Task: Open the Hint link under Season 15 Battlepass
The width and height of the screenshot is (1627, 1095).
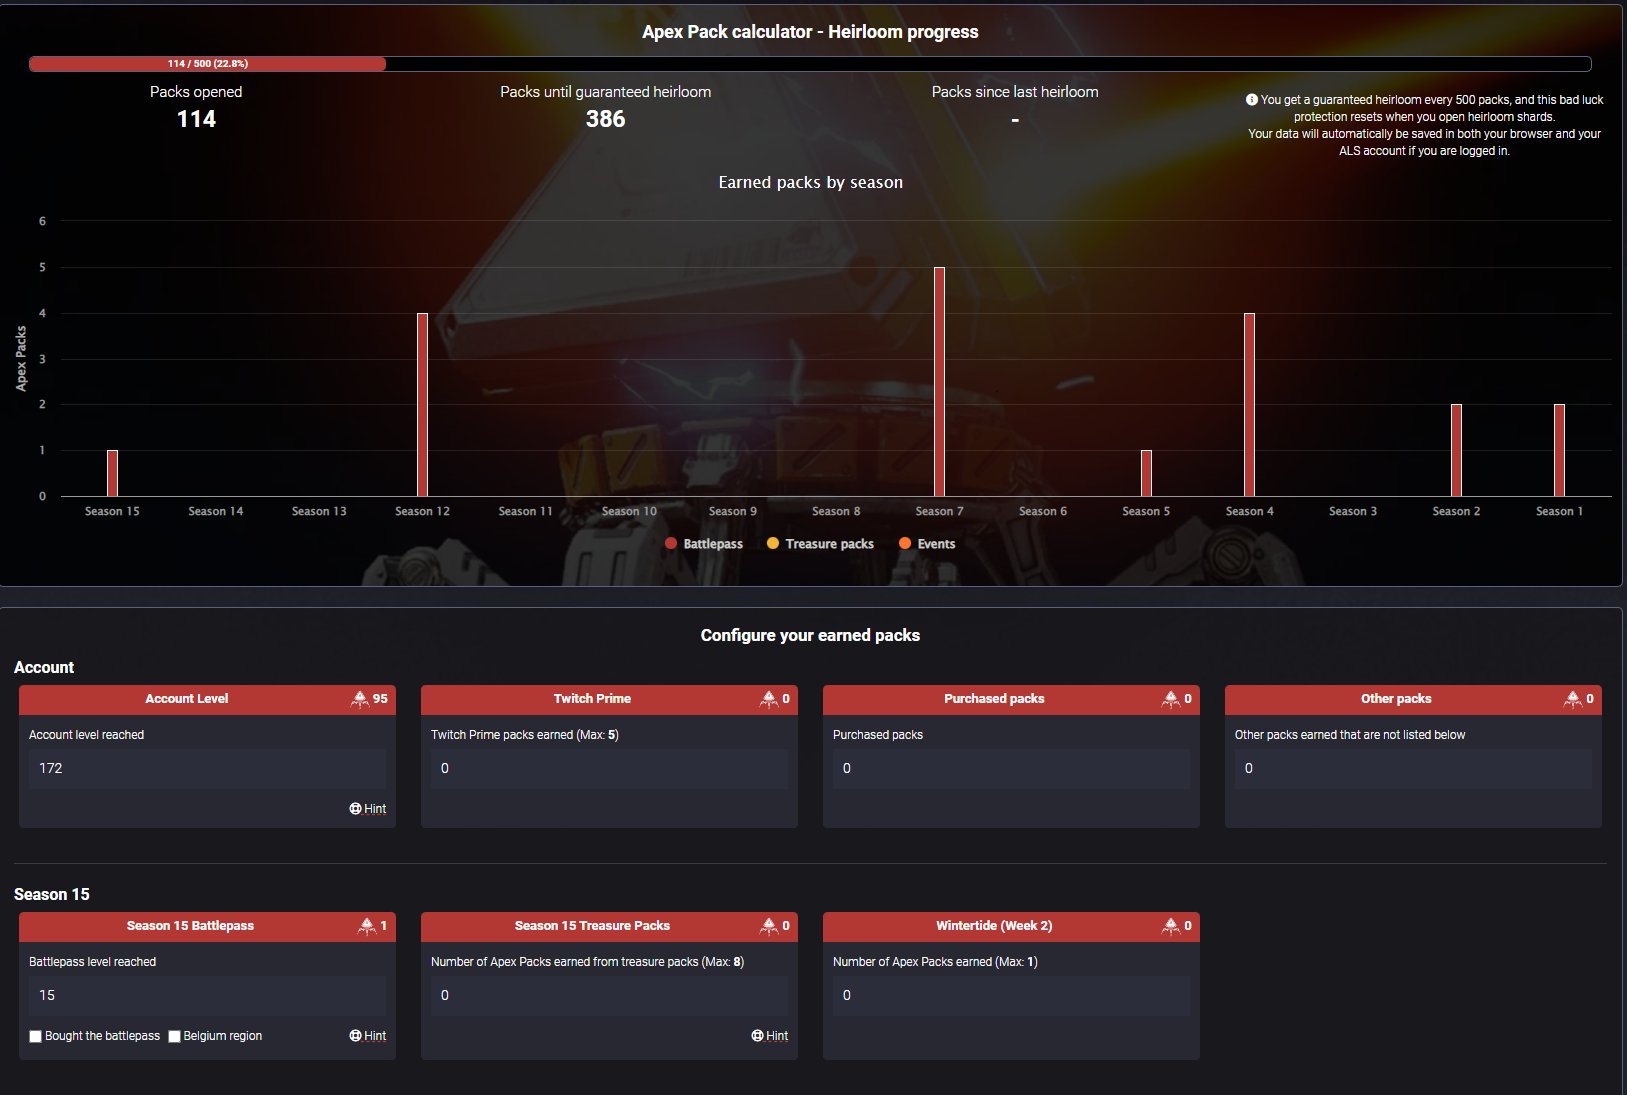Action: pos(375,1036)
